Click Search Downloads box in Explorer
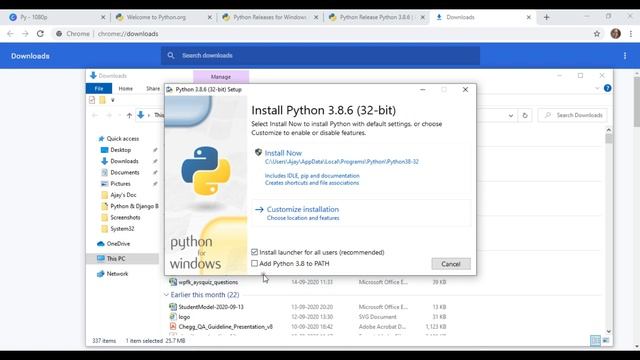 pyautogui.click(x=573, y=116)
